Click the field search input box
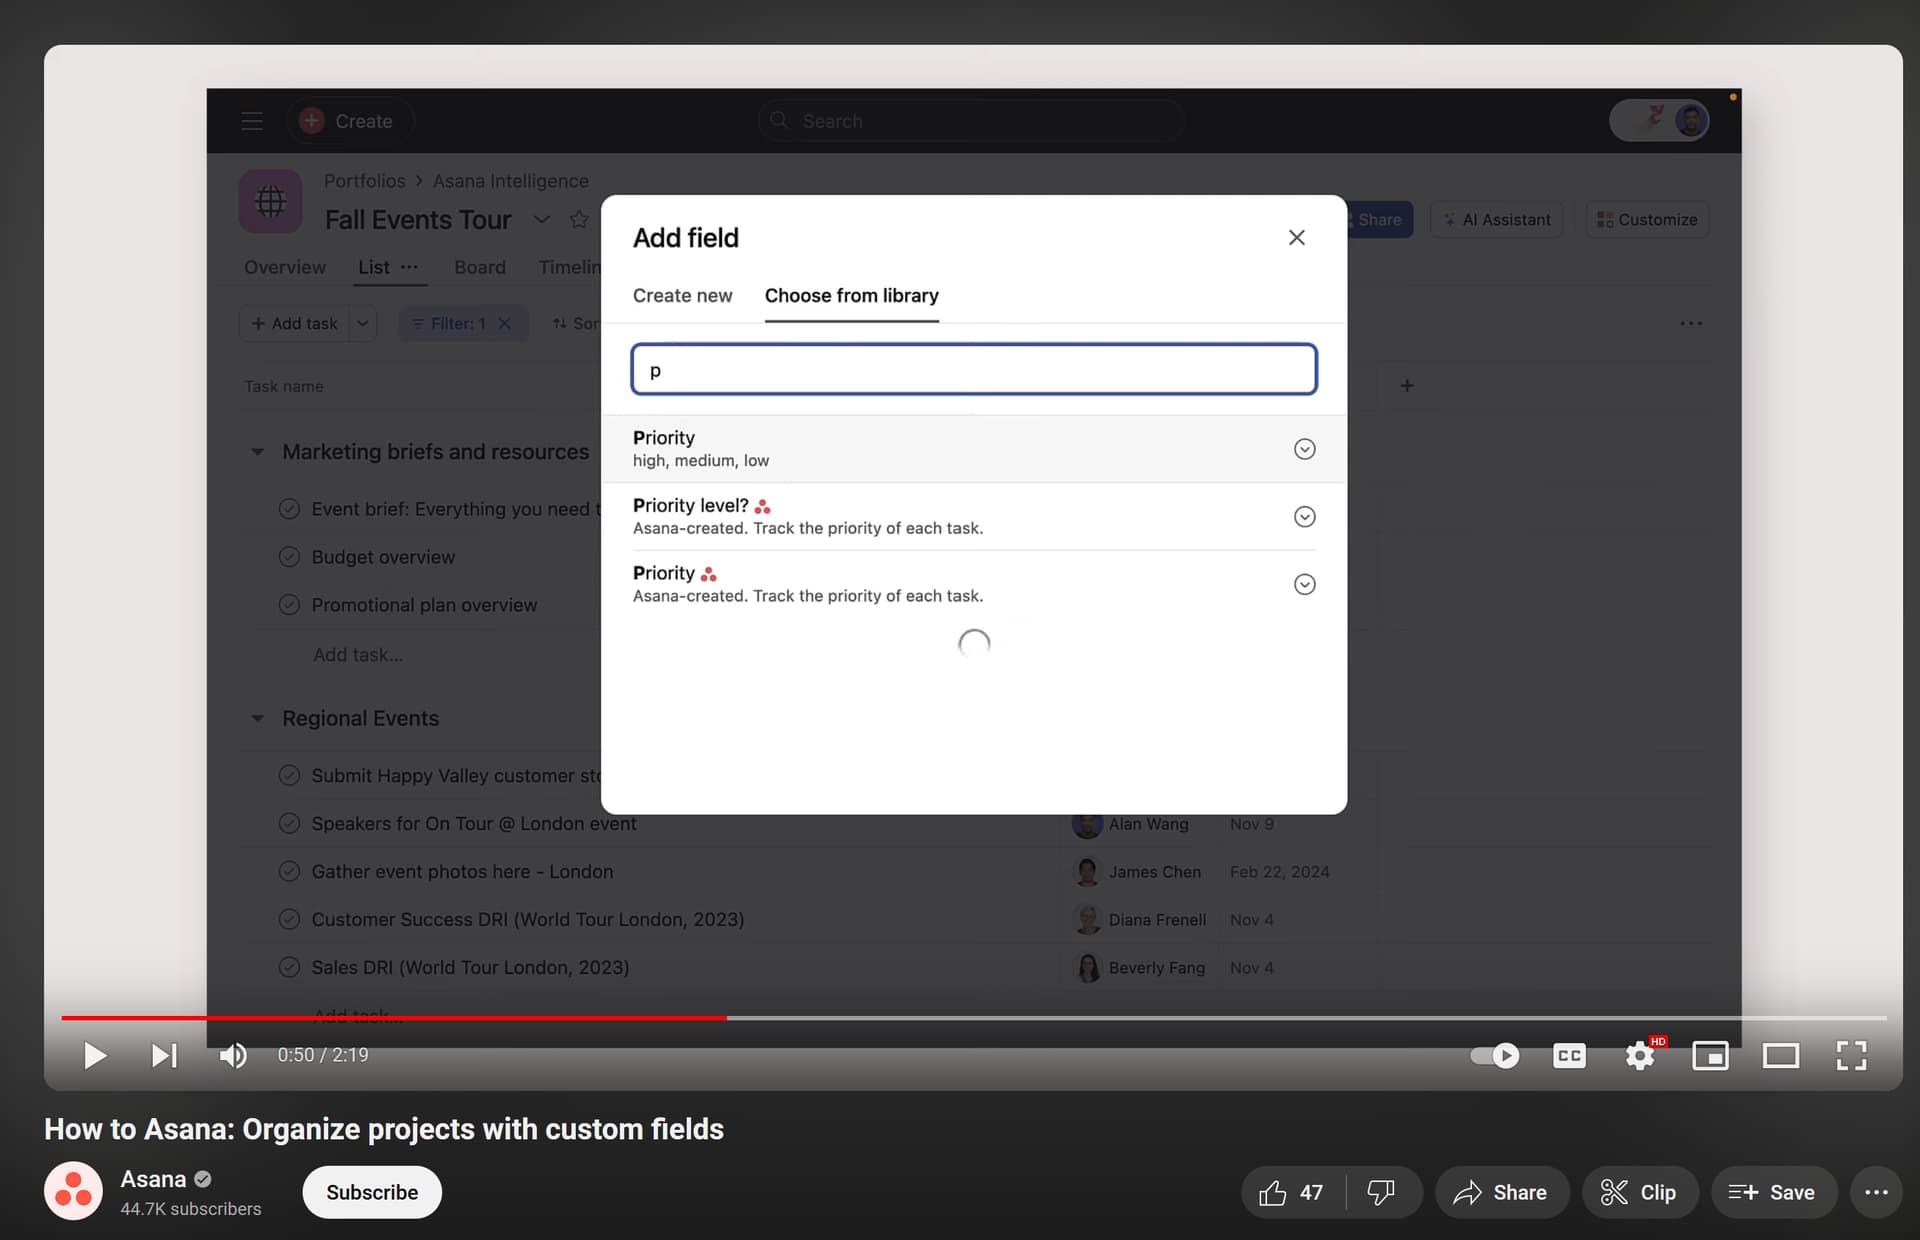The height and width of the screenshot is (1240, 1920). [x=973, y=370]
